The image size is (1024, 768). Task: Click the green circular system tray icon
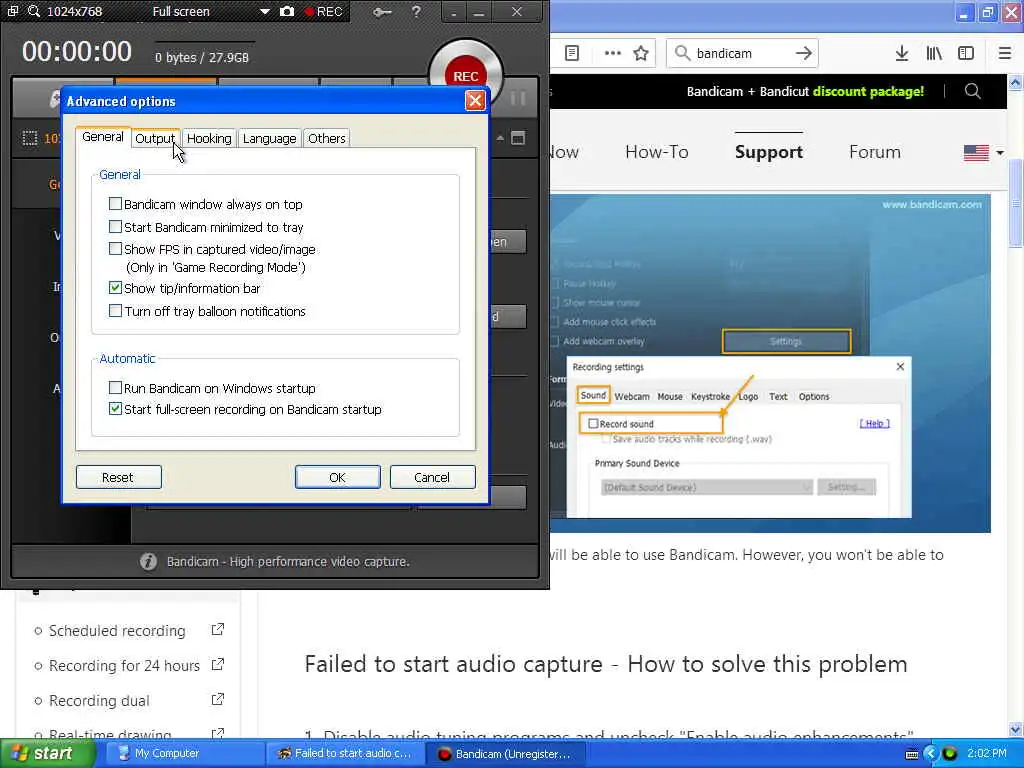(950, 754)
